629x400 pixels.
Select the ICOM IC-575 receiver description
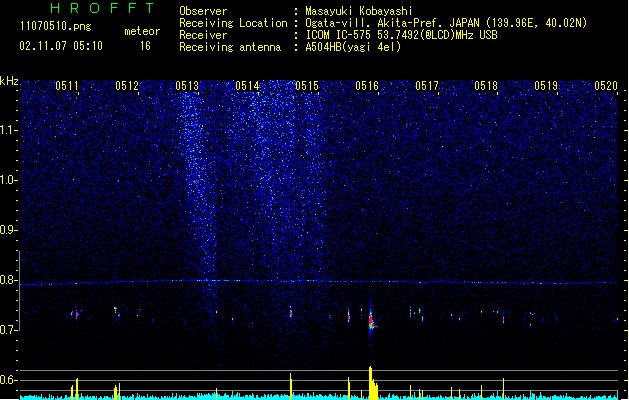pos(401,35)
